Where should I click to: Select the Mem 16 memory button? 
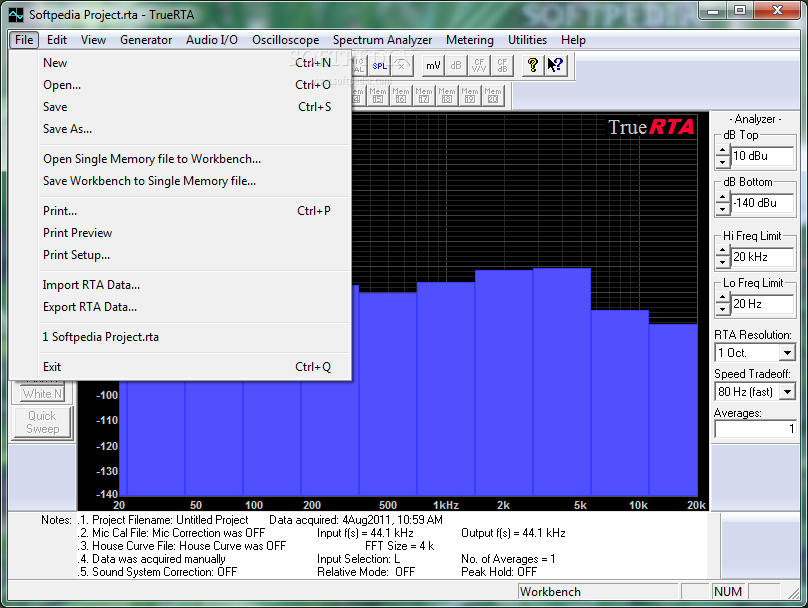pos(401,95)
